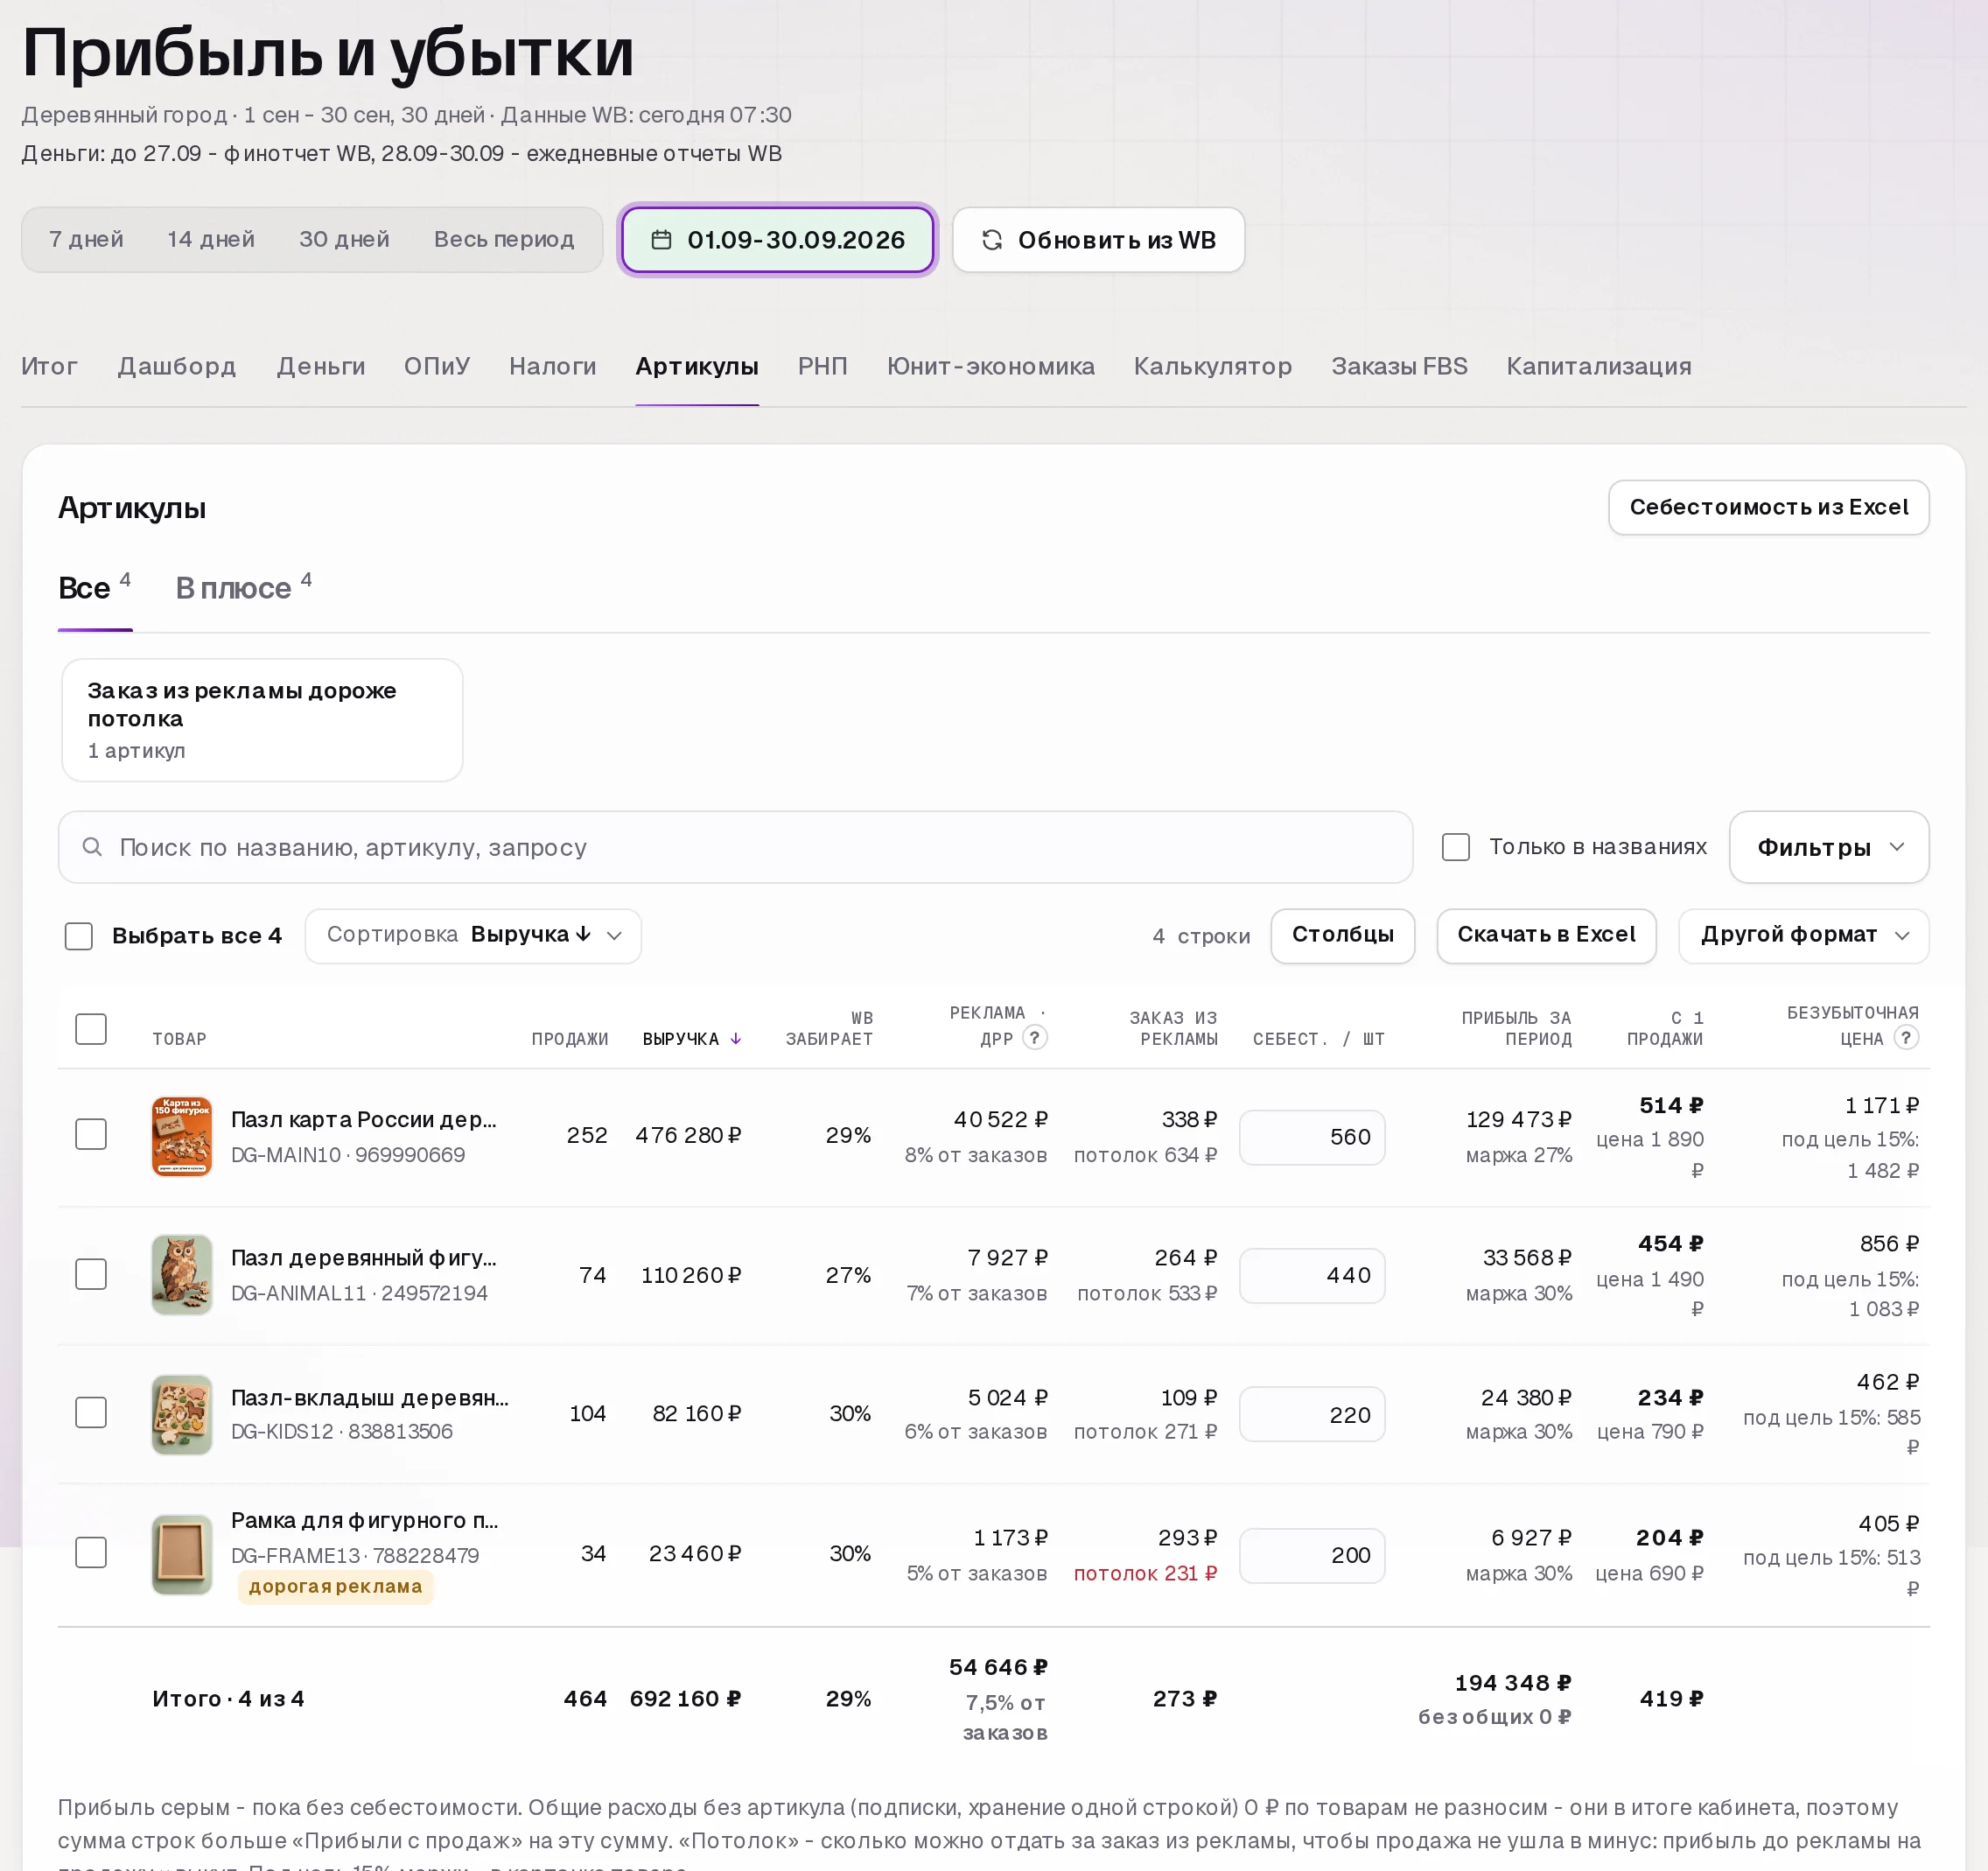Enable the Только в названиях checkbox
The width and height of the screenshot is (1988, 1871).
point(1456,847)
